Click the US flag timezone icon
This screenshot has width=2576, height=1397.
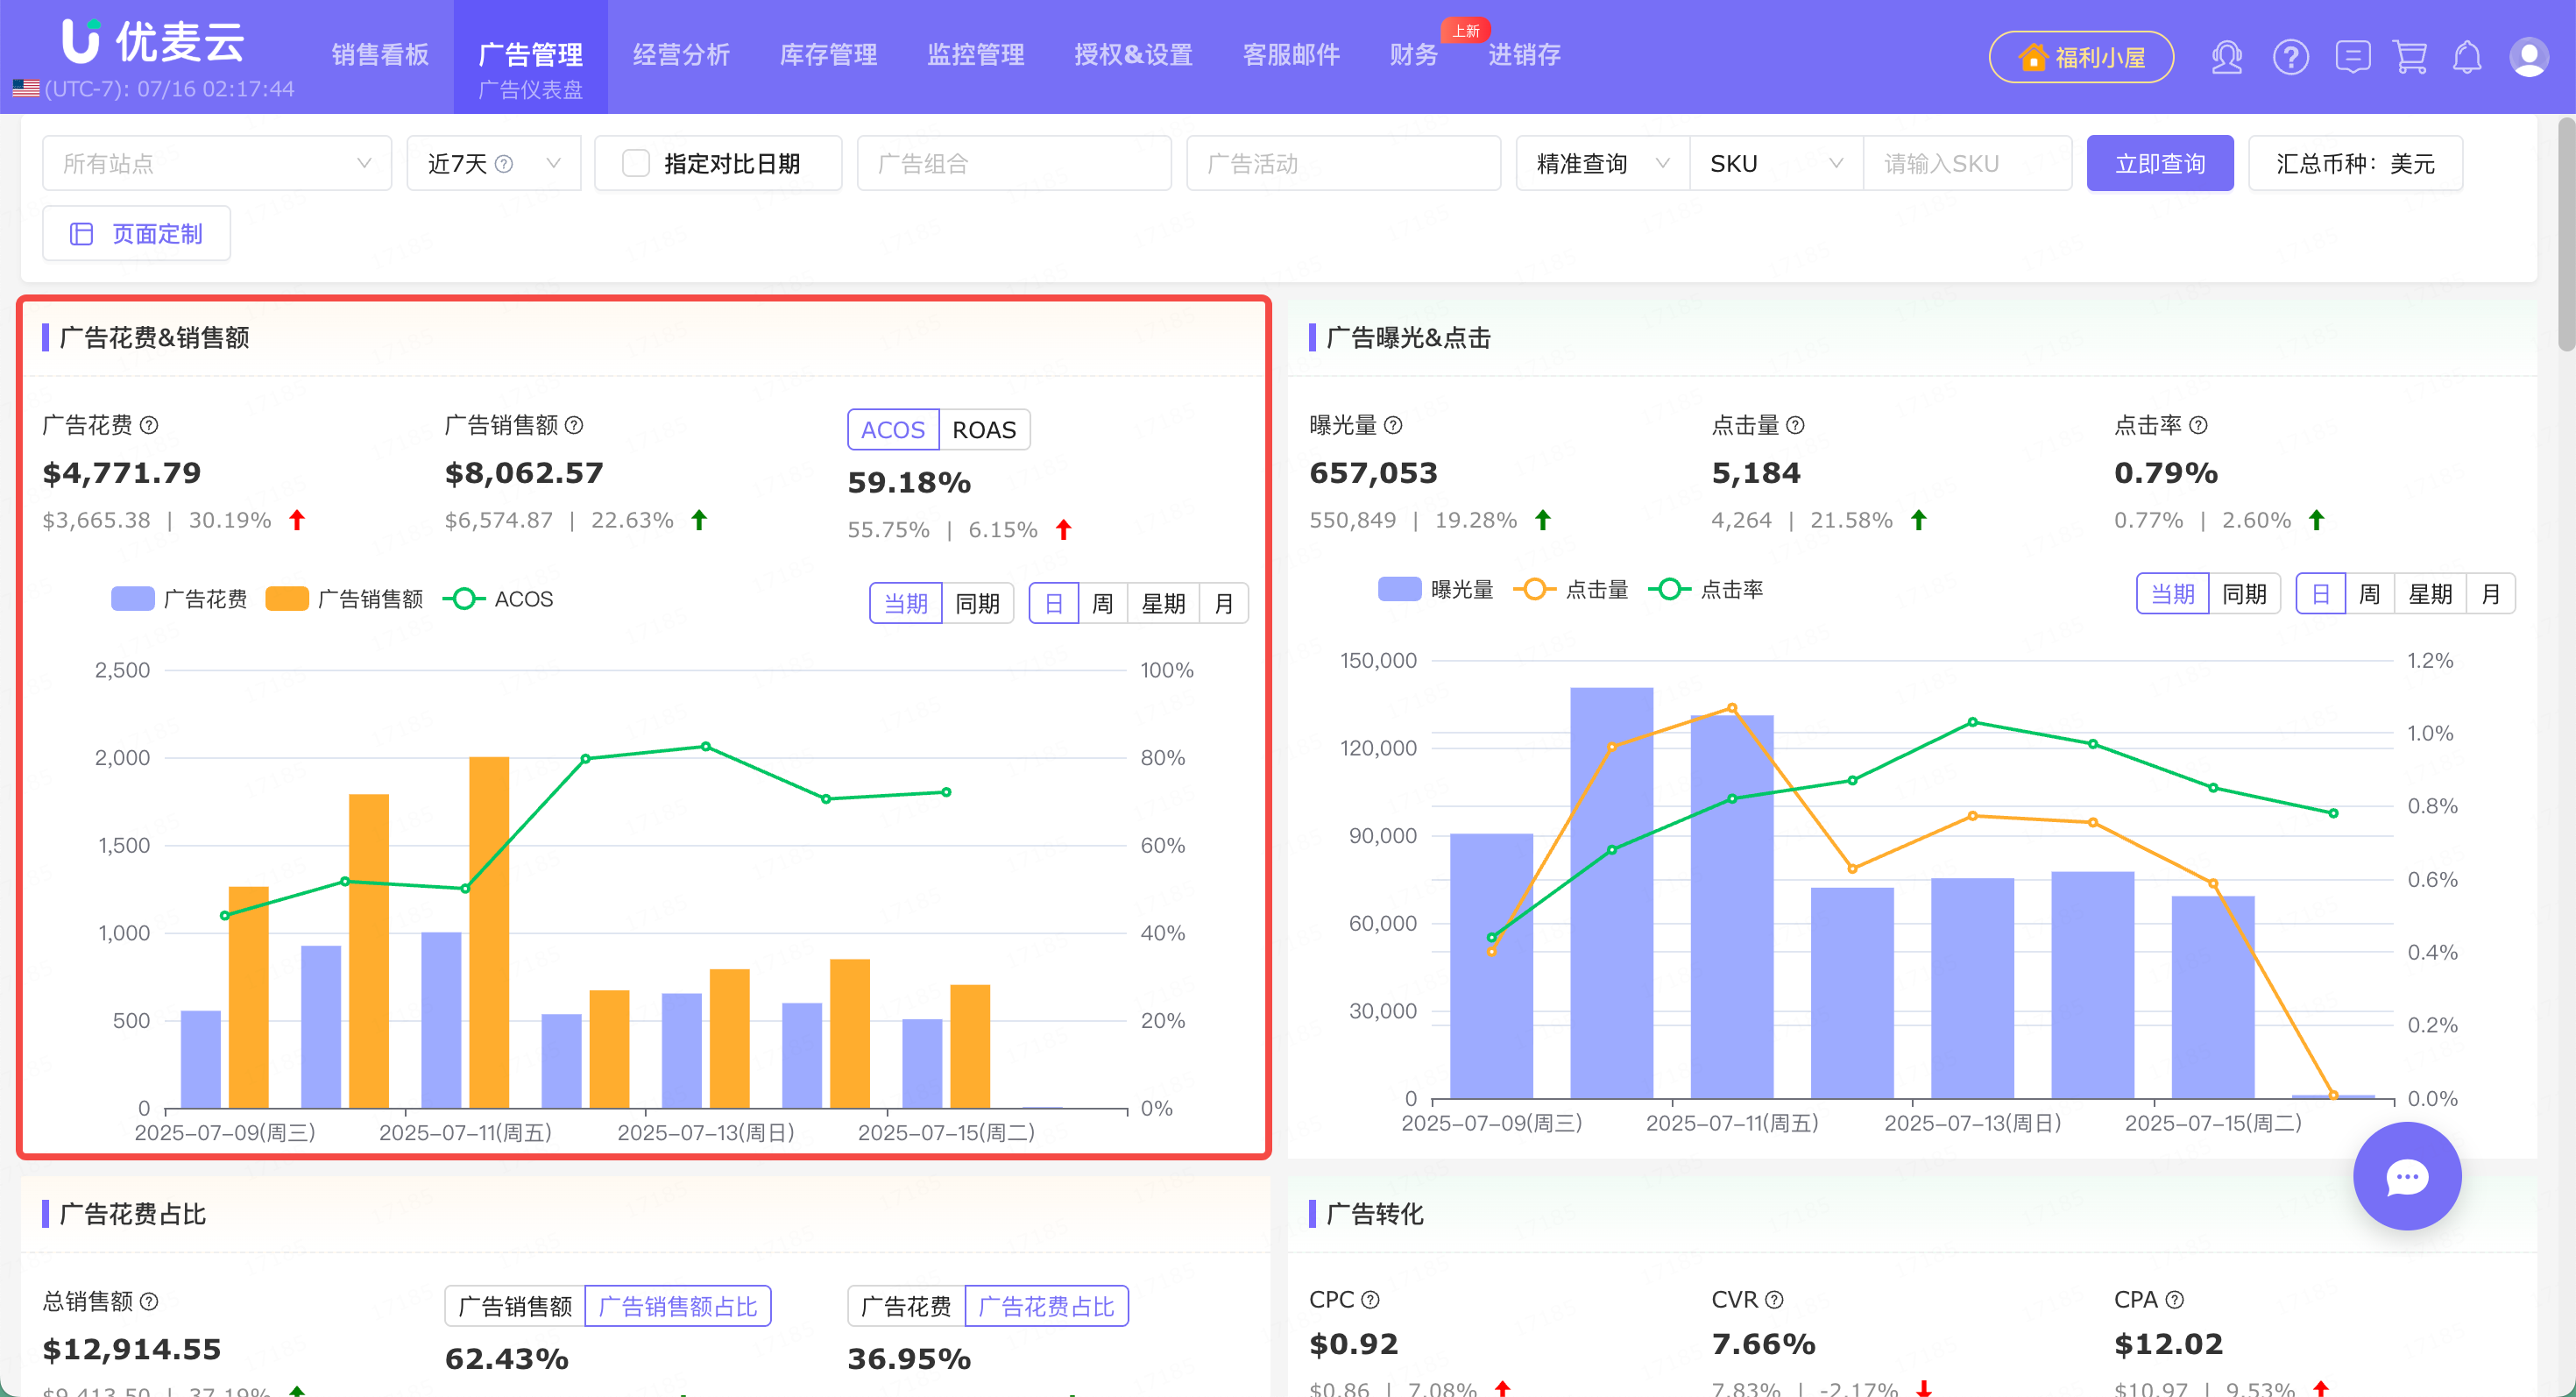[x=26, y=89]
